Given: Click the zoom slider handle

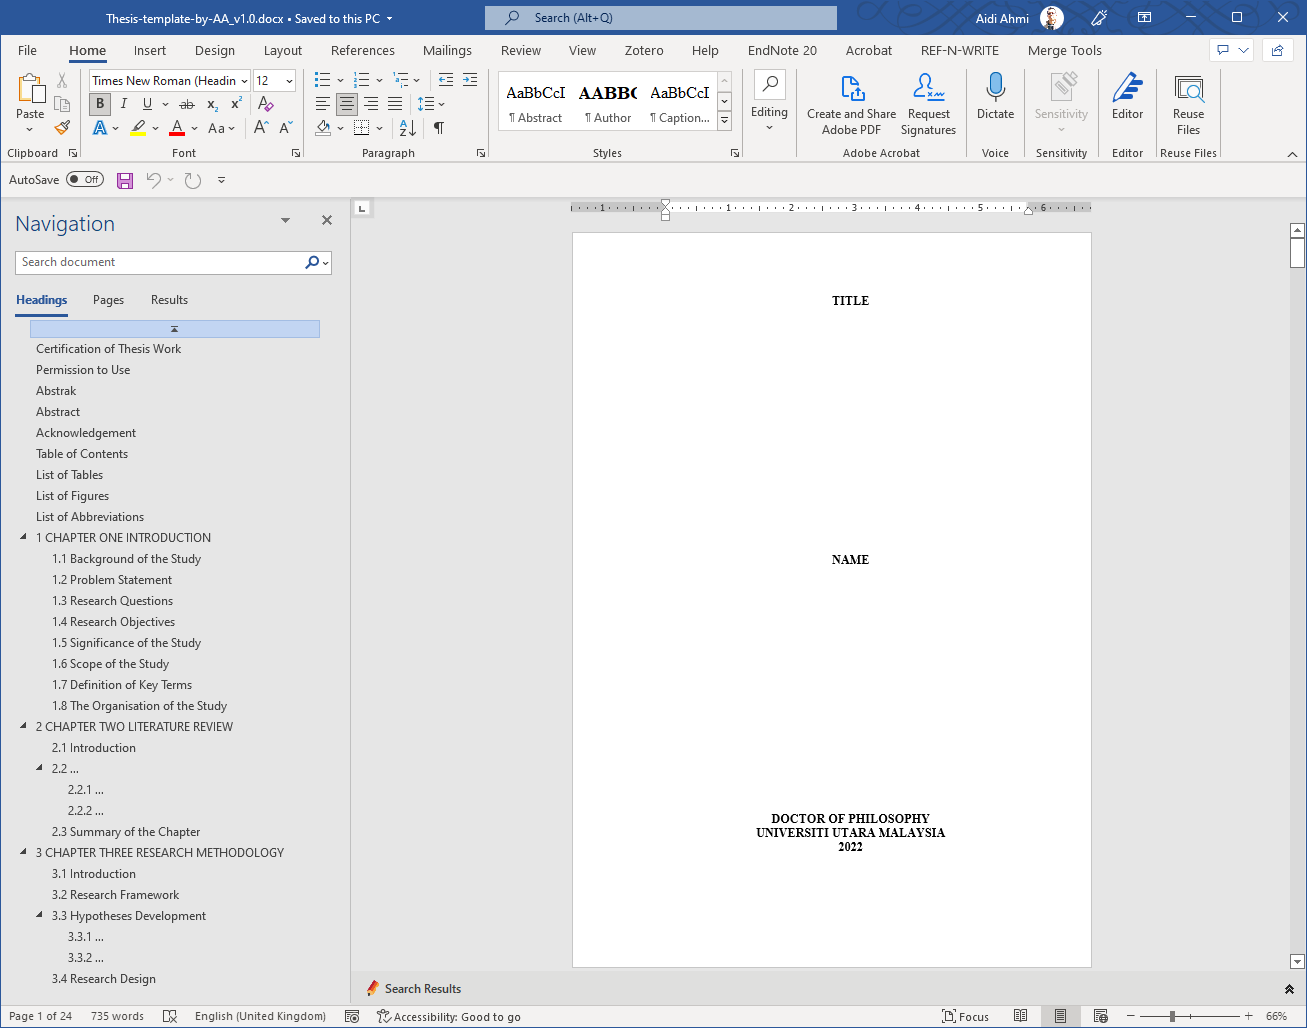Looking at the screenshot, I should click(1172, 1016).
